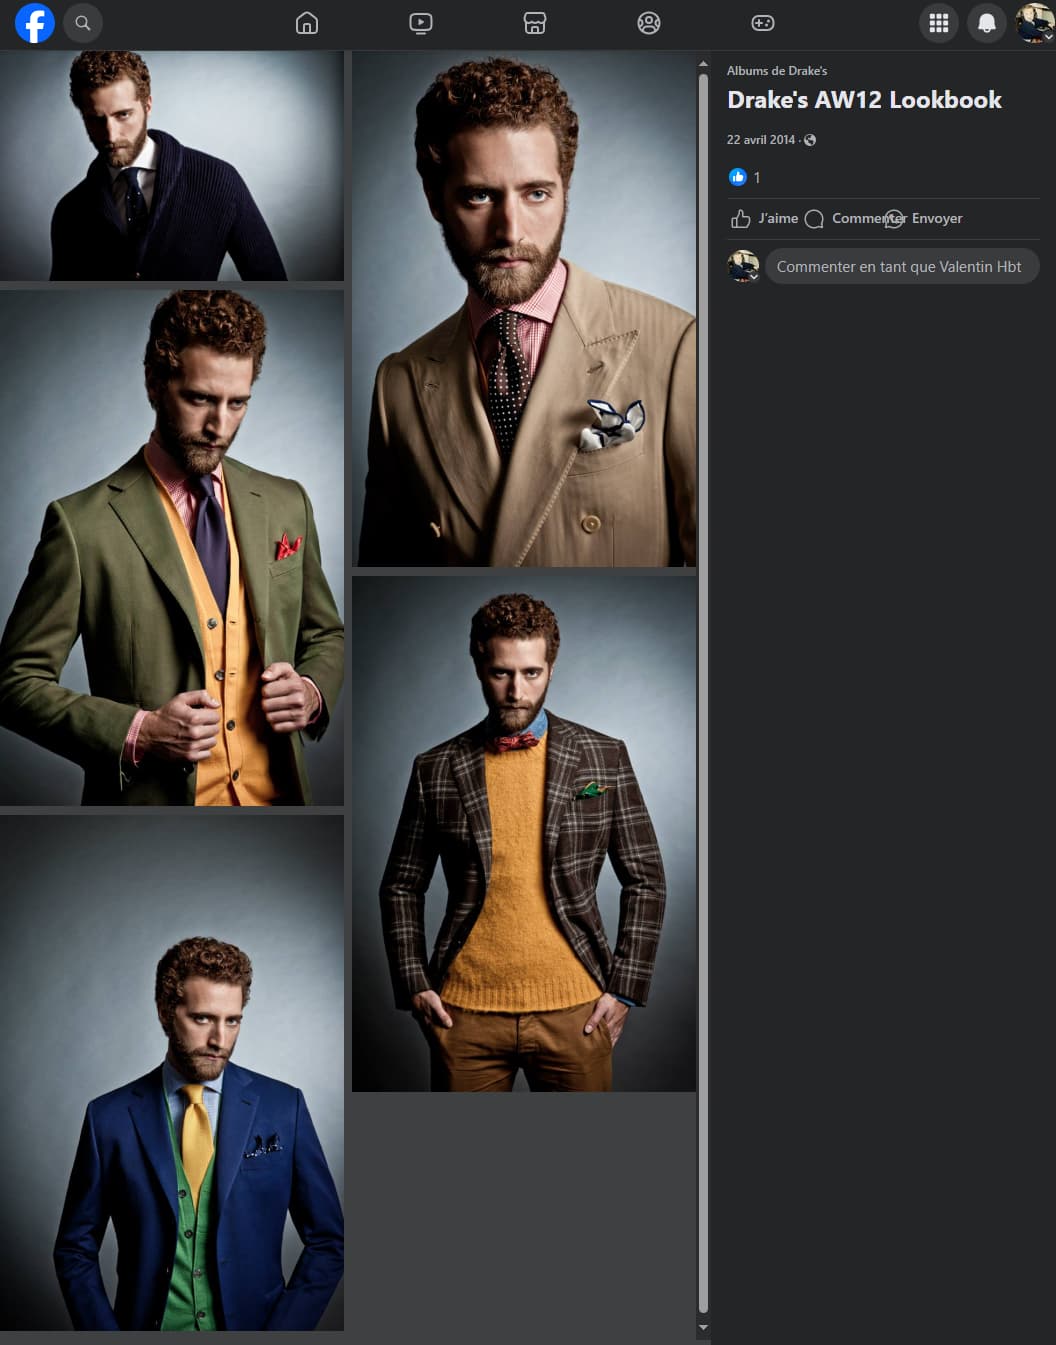This screenshot has width=1056, height=1345.
Task: Click commenter avatar beside comment box
Action: click(743, 266)
